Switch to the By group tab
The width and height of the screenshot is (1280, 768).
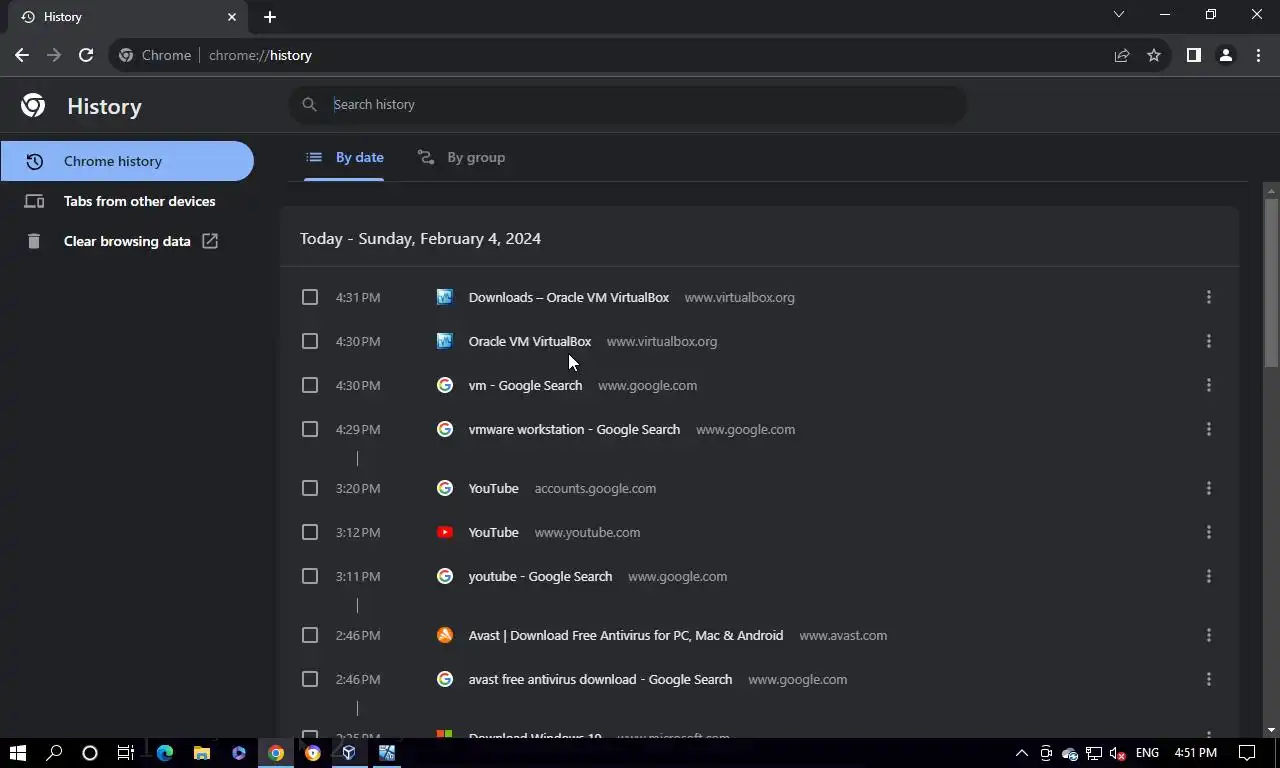click(x=461, y=157)
